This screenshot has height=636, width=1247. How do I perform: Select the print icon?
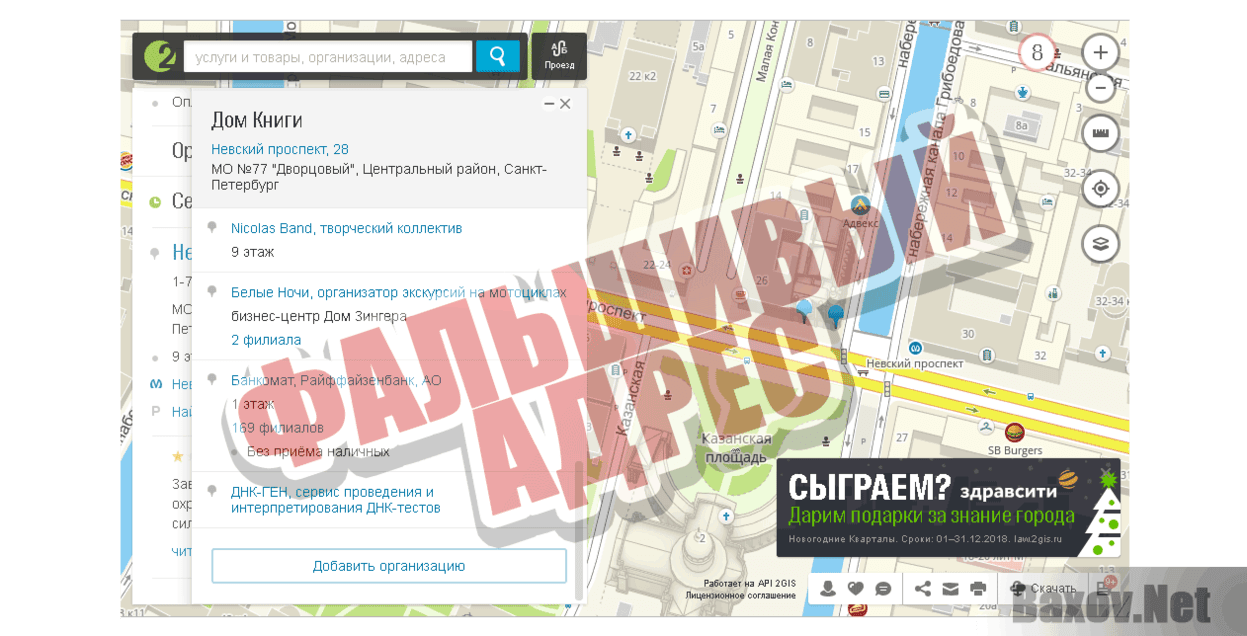point(976,589)
